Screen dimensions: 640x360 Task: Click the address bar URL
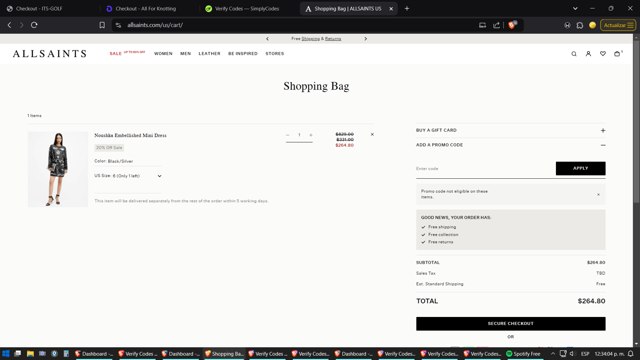click(155, 25)
